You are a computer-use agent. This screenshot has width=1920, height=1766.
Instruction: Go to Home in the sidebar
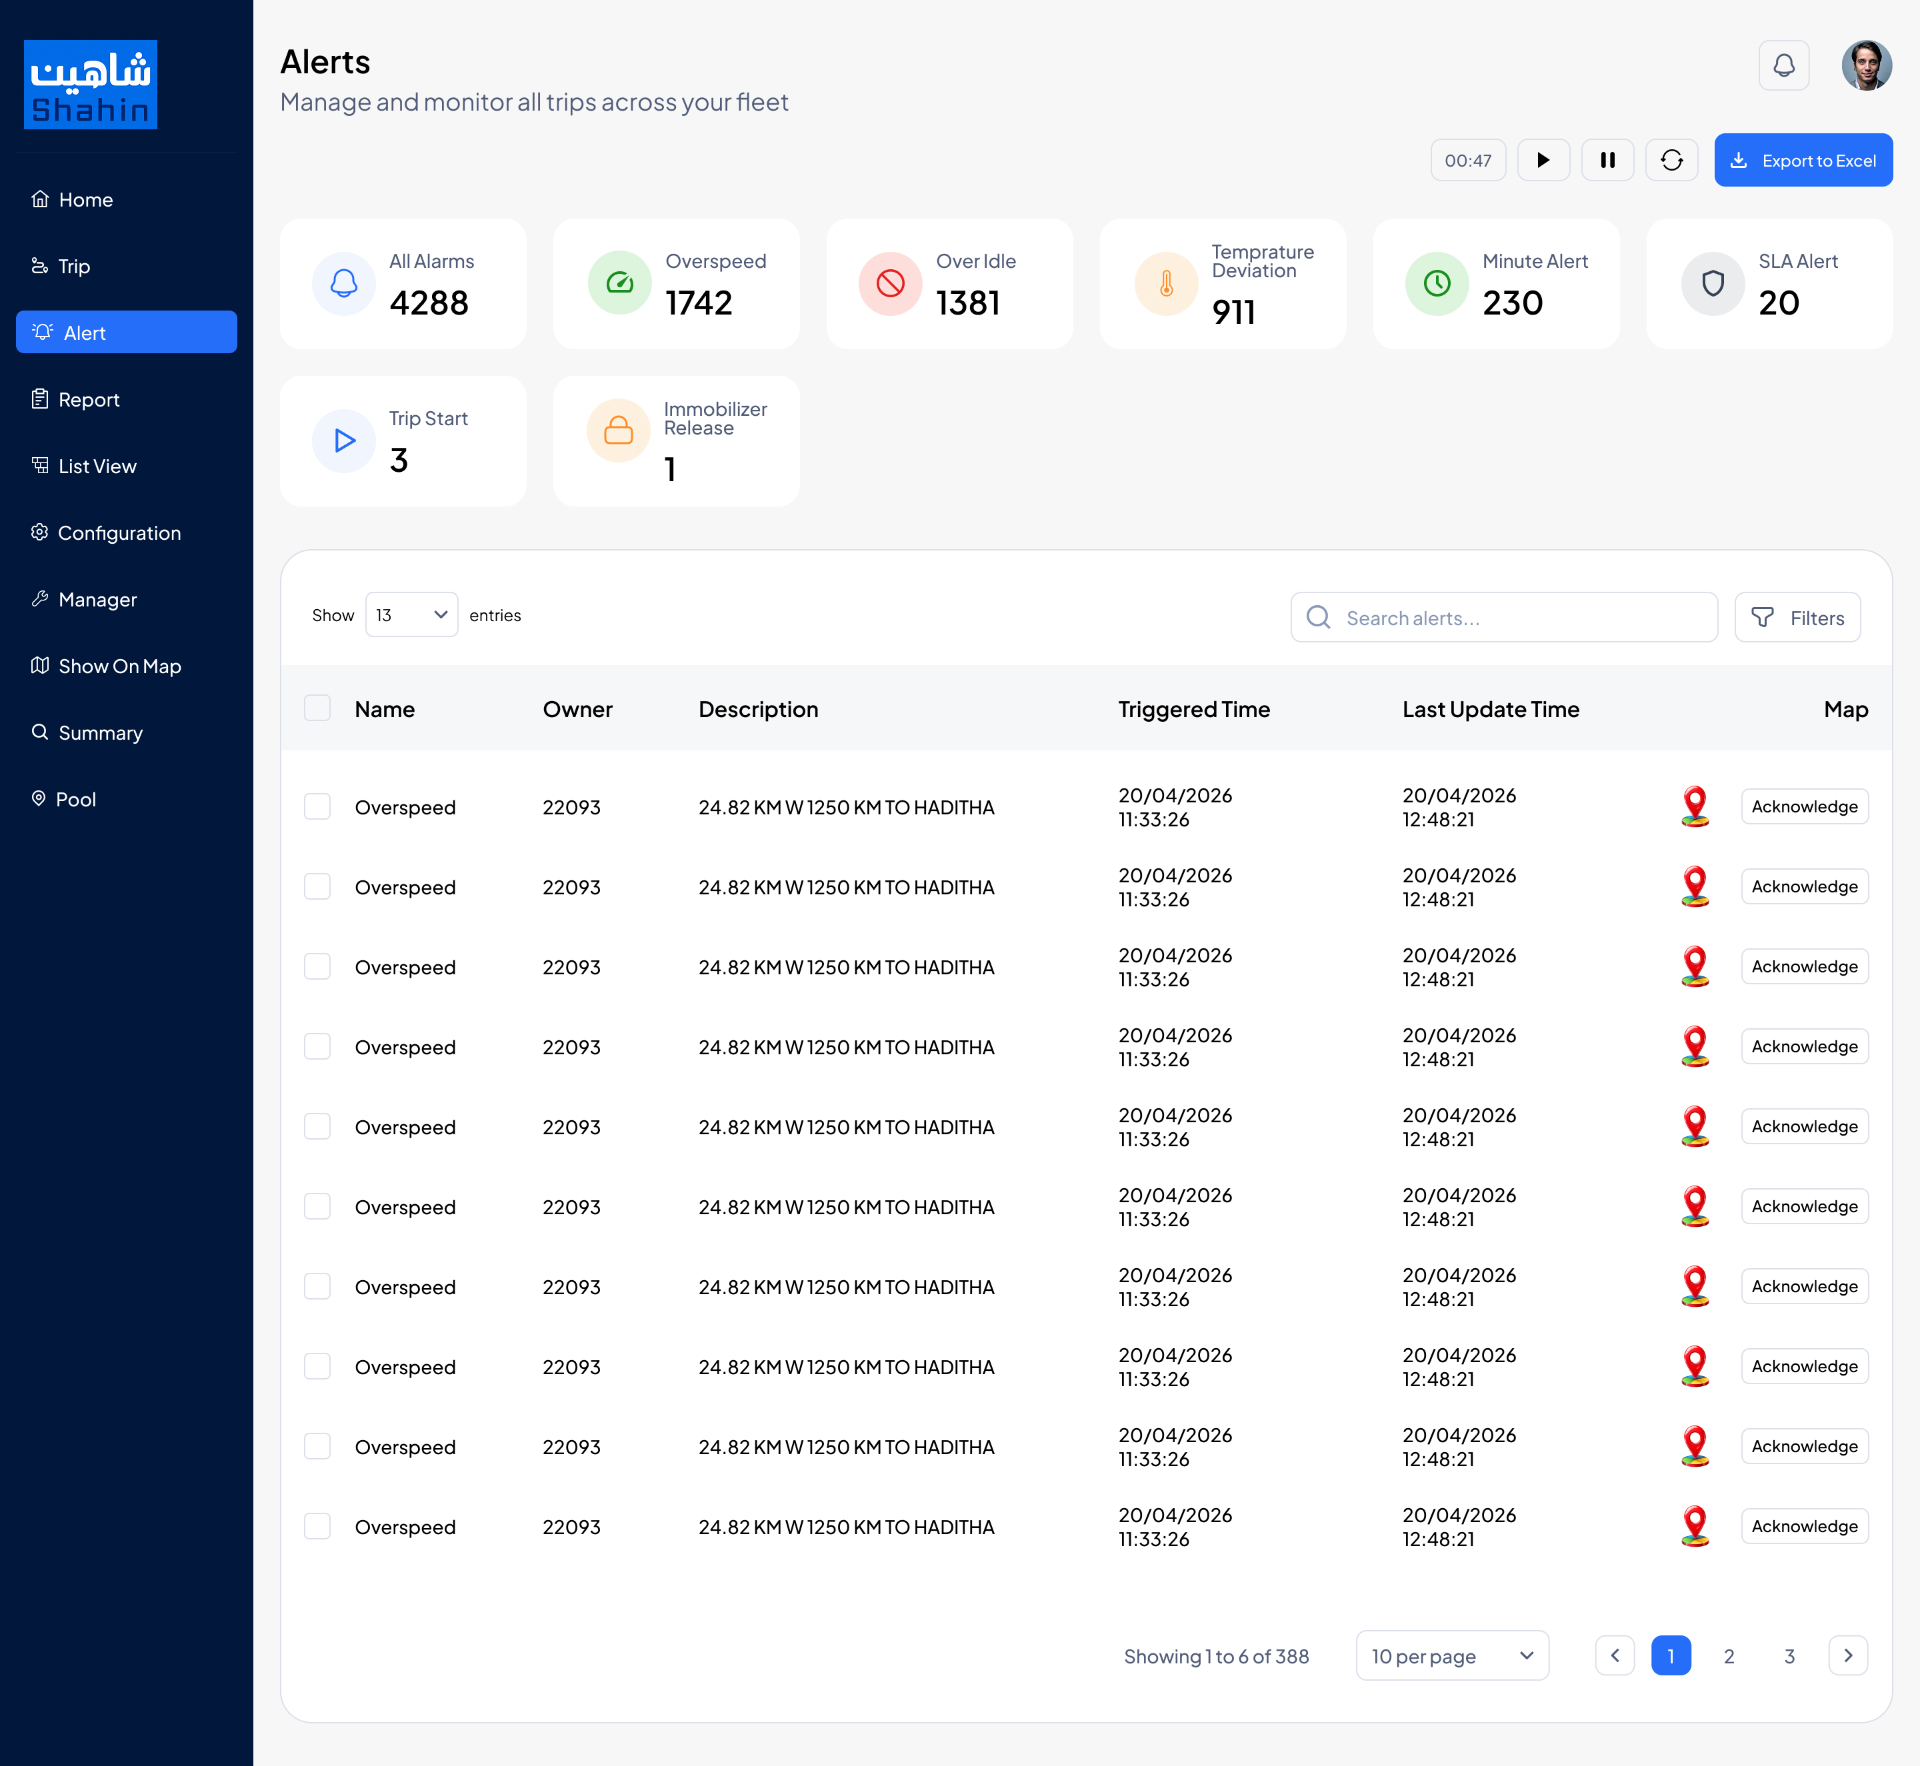[x=126, y=199]
